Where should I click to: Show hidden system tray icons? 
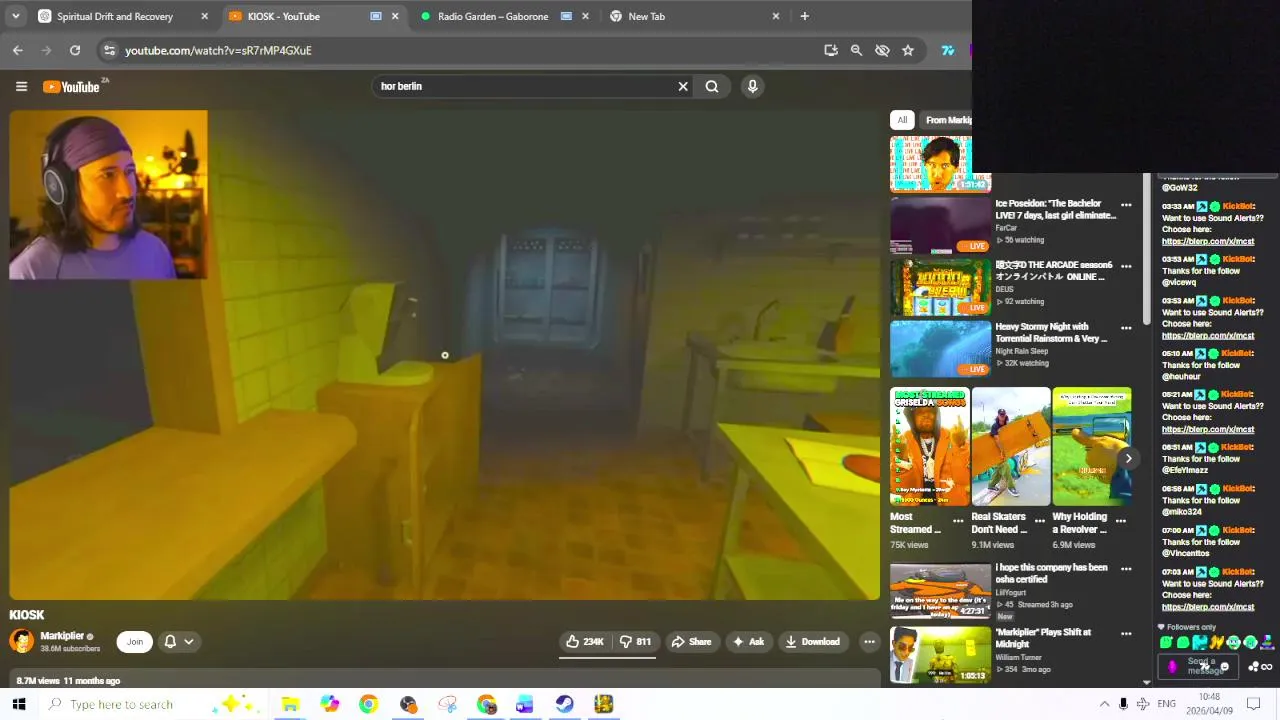click(1104, 704)
